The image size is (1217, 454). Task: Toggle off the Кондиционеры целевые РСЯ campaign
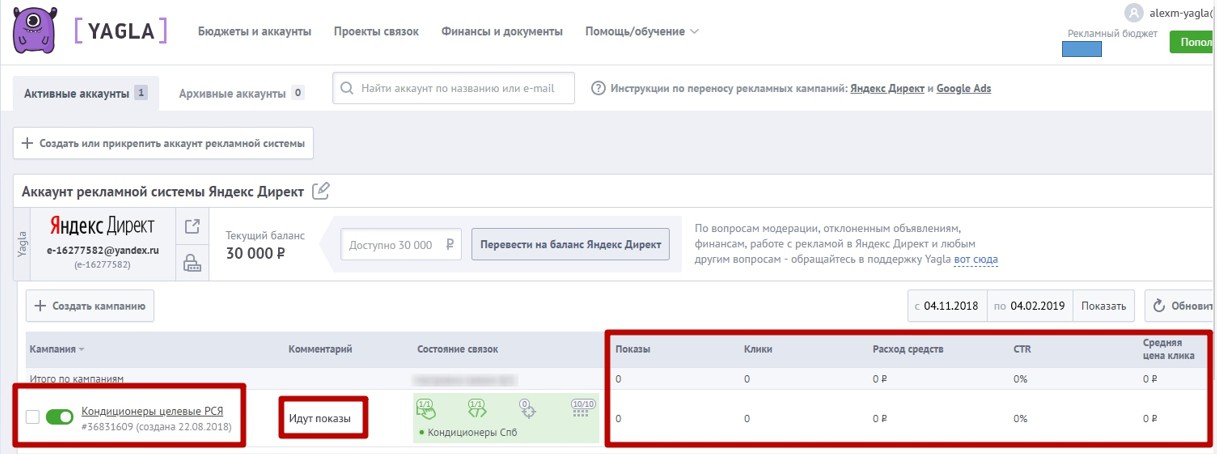tap(60, 416)
